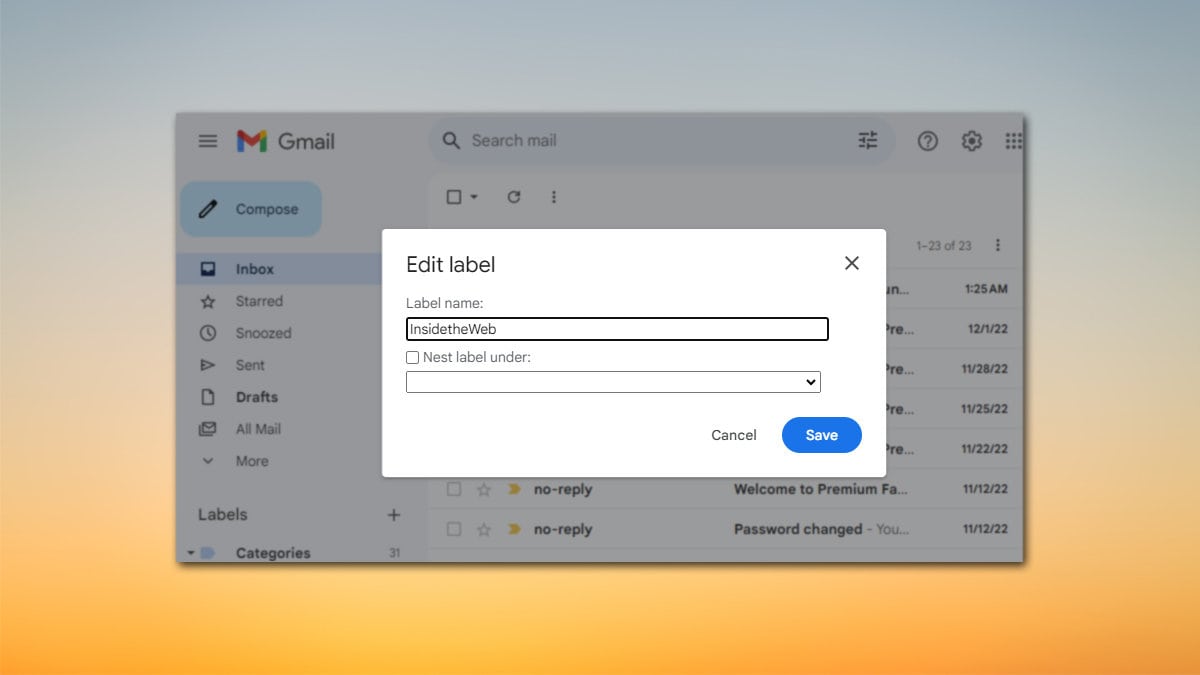Open the main menu hamburger icon
This screenshot has height=675, width=1200.
click(x=208, y=141)
